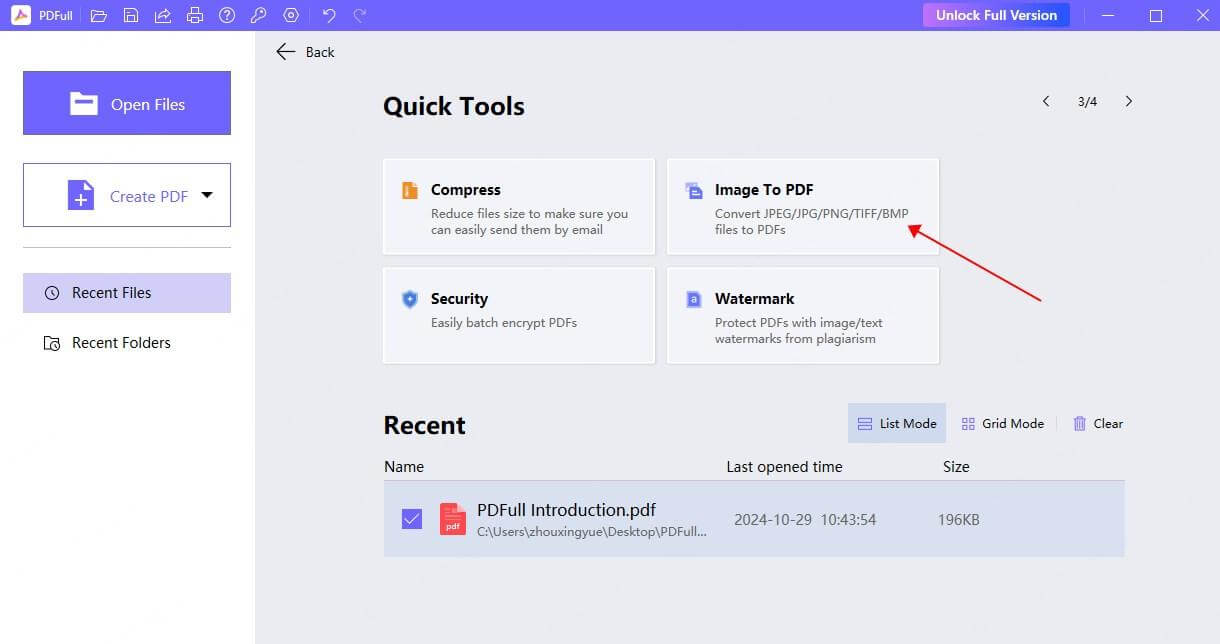This screenshot has height=644, width=1220.
Task: Click the open folder icon in title bar
Action: 98,15
